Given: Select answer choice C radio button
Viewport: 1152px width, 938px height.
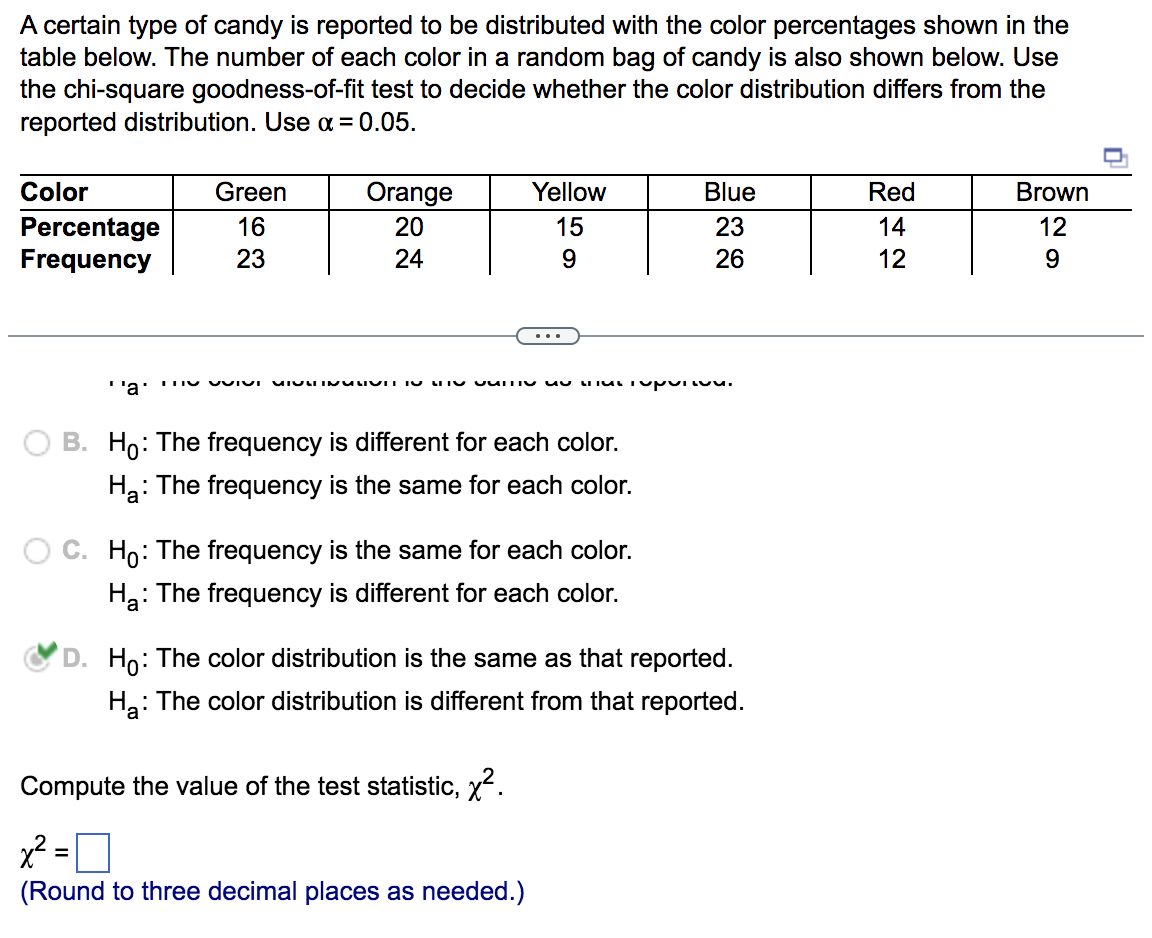Looking at the screenshot, I should point(38,550).
